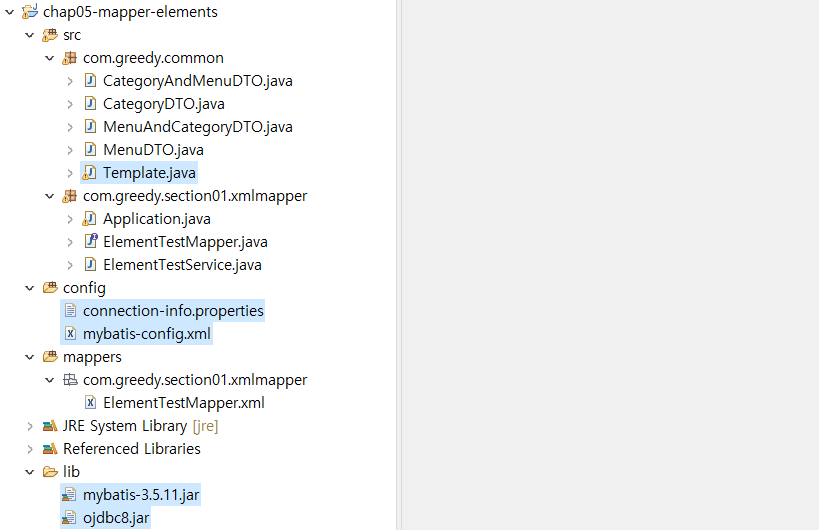Image resolution: width=819 pixels, height=530 pixels.
Task: Select the com.greedy.common label
Action: pos(153,58)
